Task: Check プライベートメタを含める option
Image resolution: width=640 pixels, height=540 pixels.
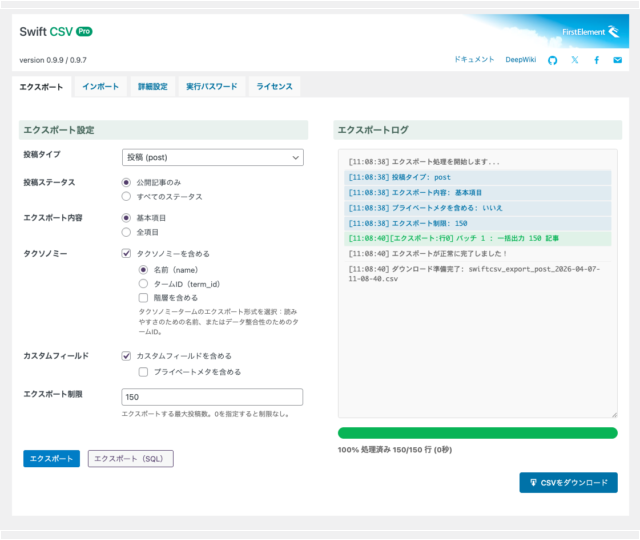Action: (x=144, y=371)
